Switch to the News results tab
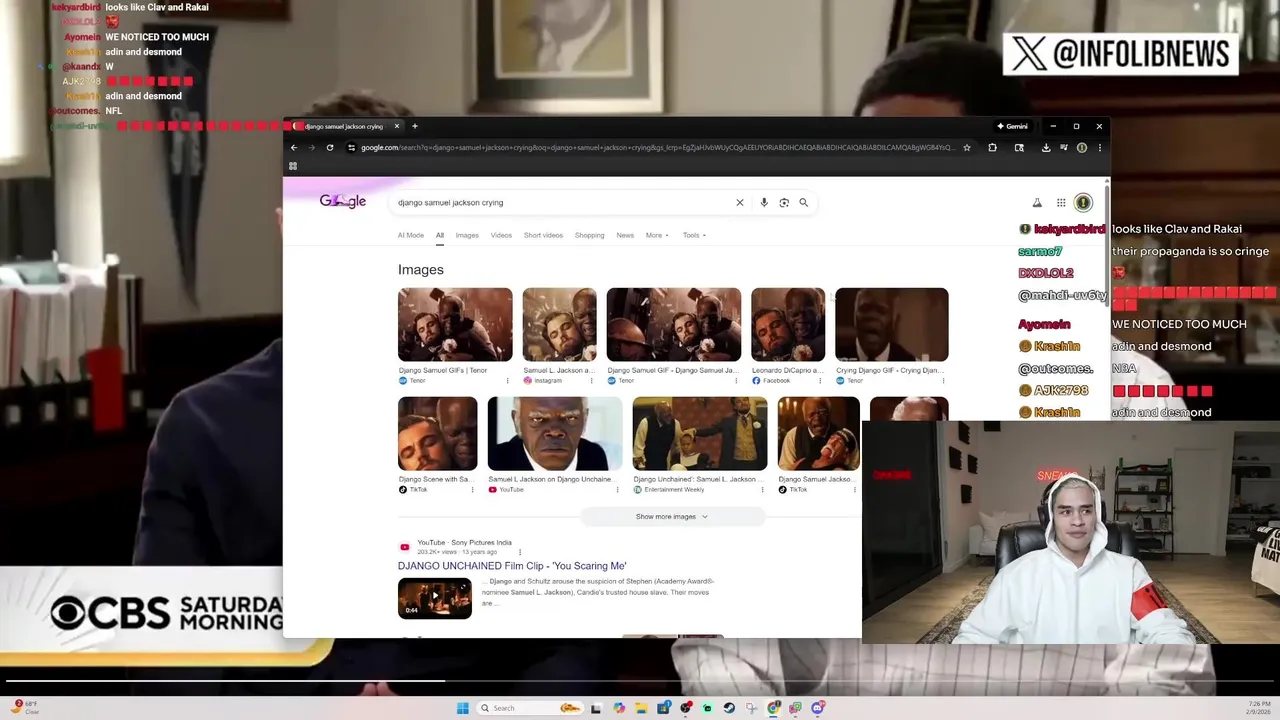 coord(625,235)
